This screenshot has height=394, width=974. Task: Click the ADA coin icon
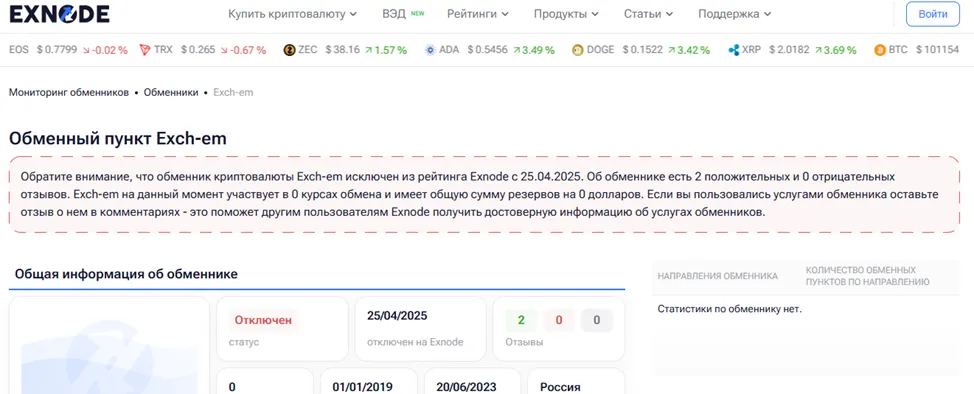430,50
